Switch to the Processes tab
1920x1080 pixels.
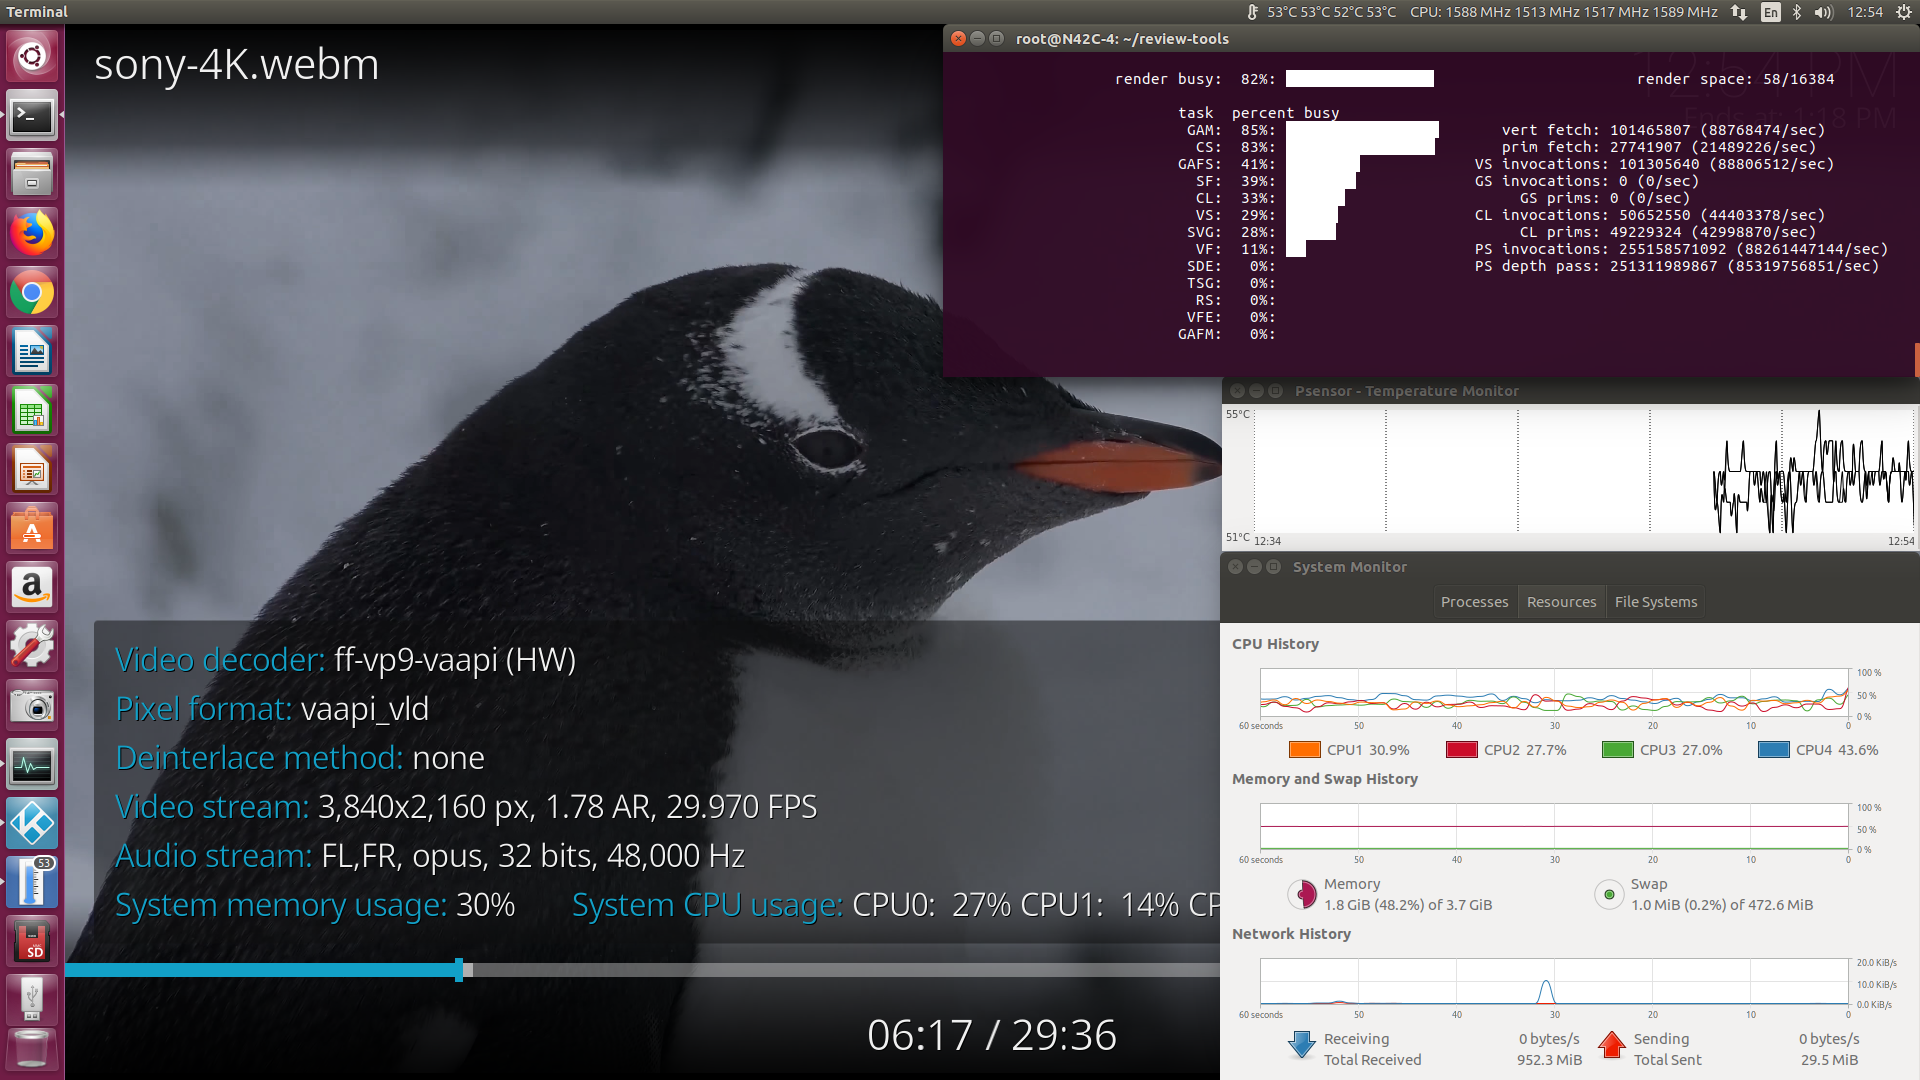tap(1474, 602)
